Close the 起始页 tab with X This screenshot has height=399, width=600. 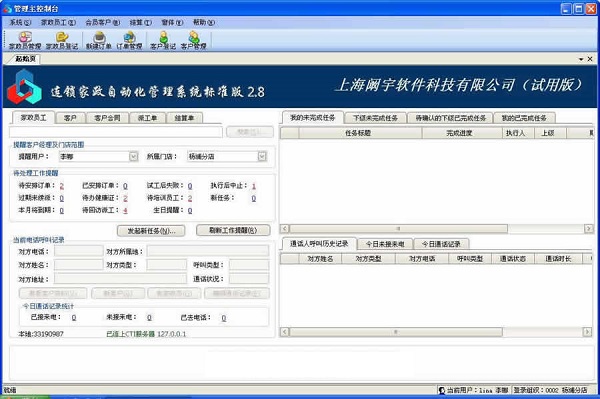pyautogui.click(x=590, y=59)
